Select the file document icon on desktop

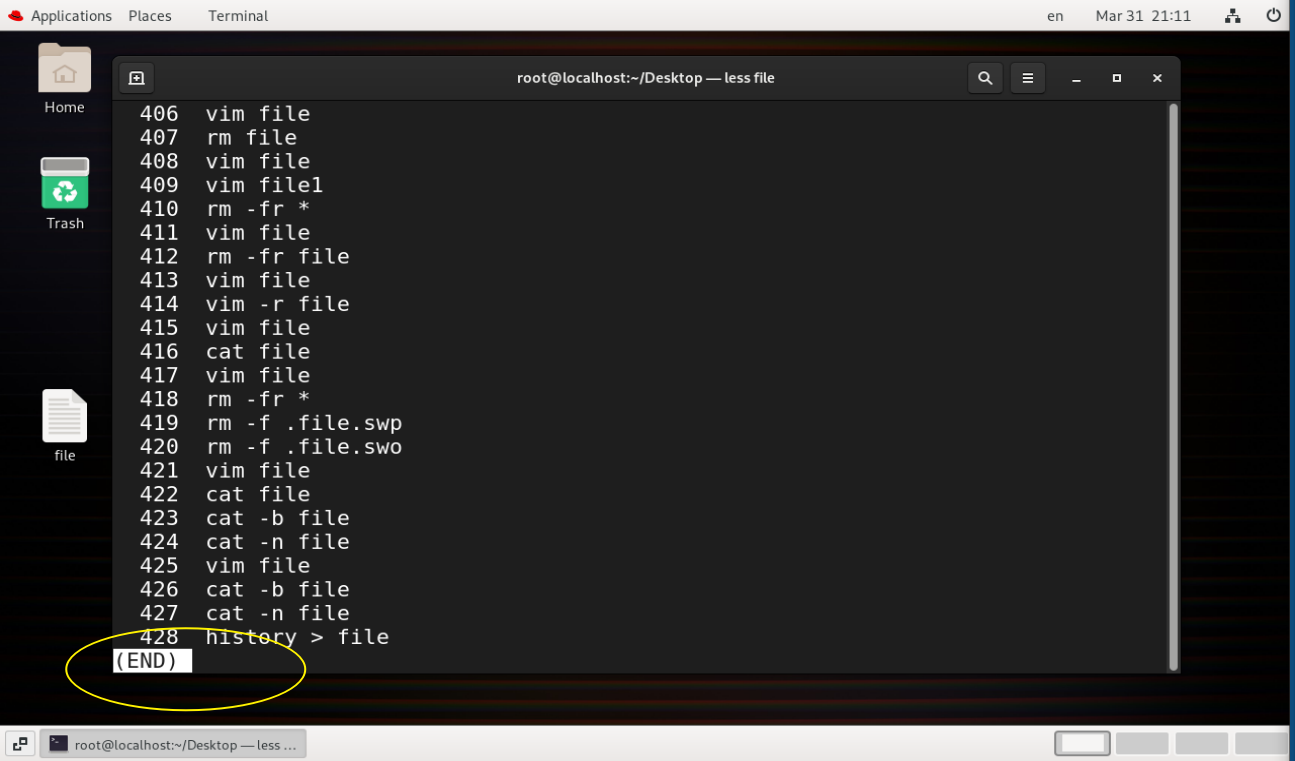tap(64, 426)
